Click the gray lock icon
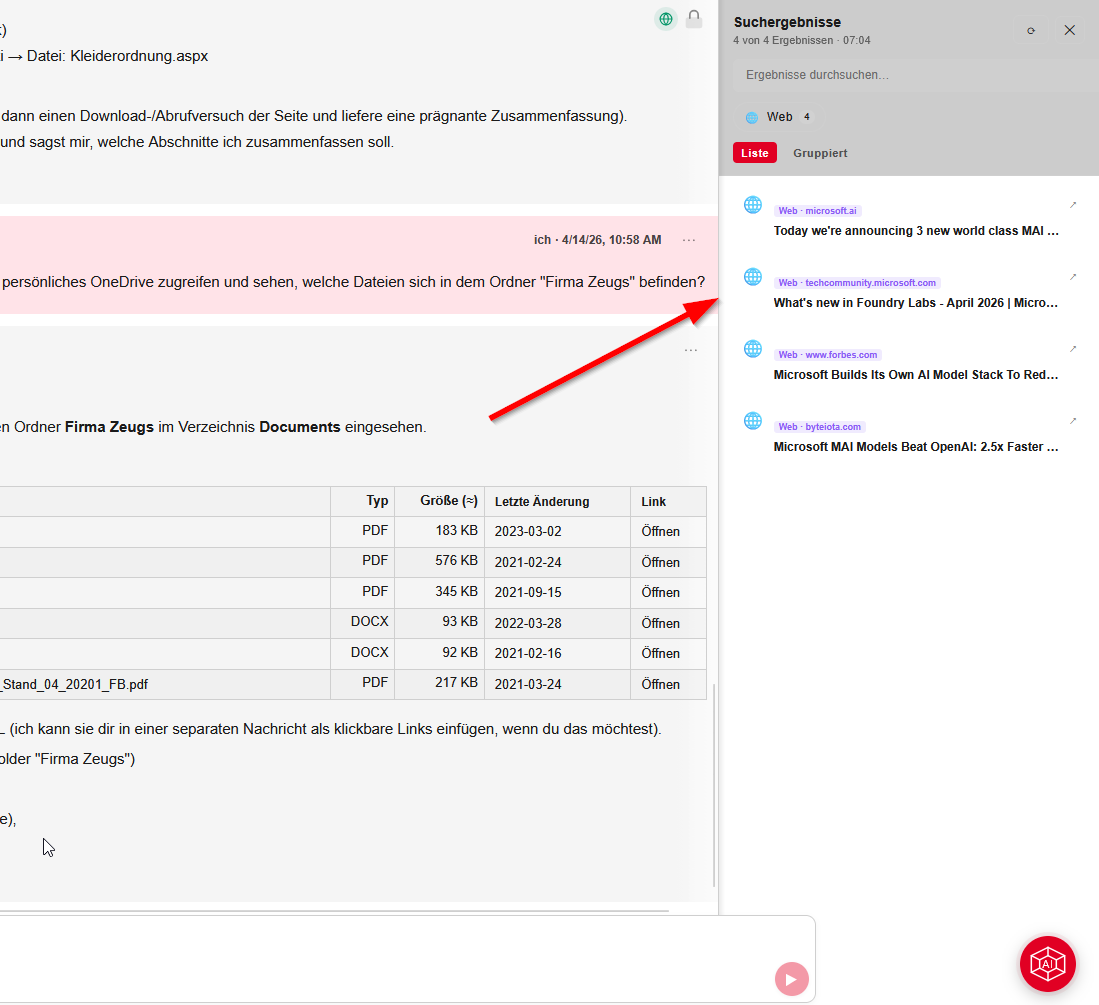Image resolution: width=1099 pixels, height=1005 pixels. (x=694, y=19)
